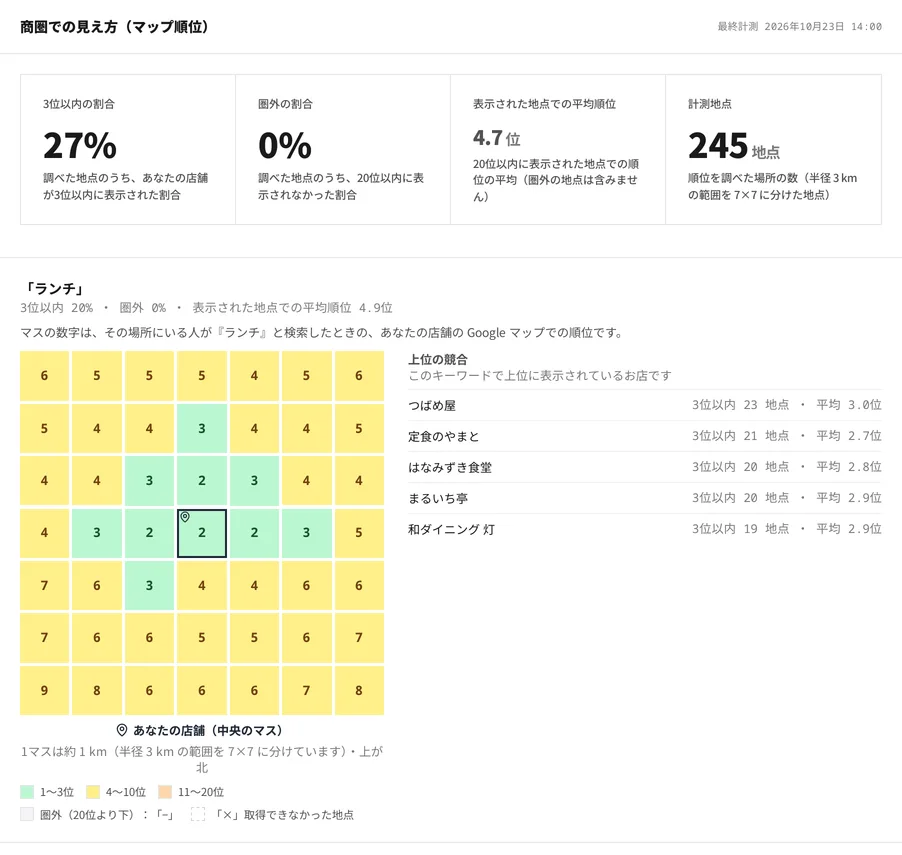Open the 和ダイニング 灯 competitor row

coord(645,529)
